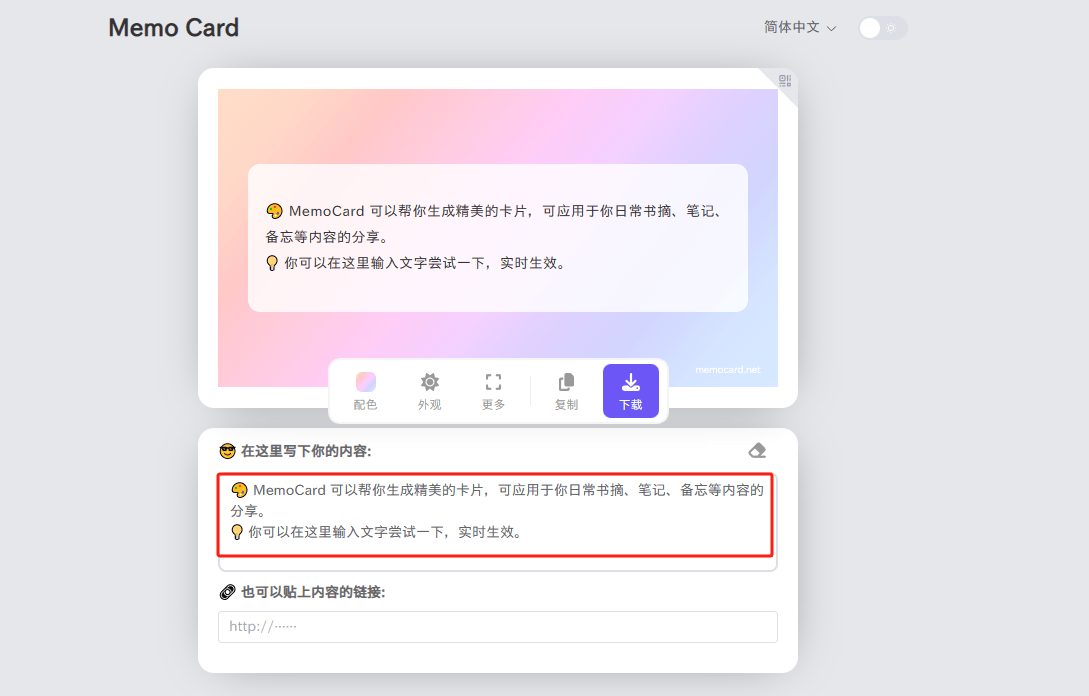
Task: Click the link icon beside 也可以贴上内容的链接
Action: [x=226, y=591]
